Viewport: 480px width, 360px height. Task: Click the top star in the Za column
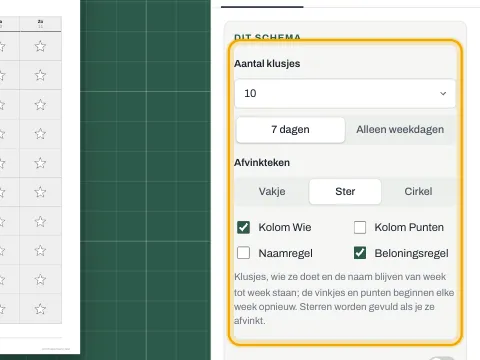point(40,46)
